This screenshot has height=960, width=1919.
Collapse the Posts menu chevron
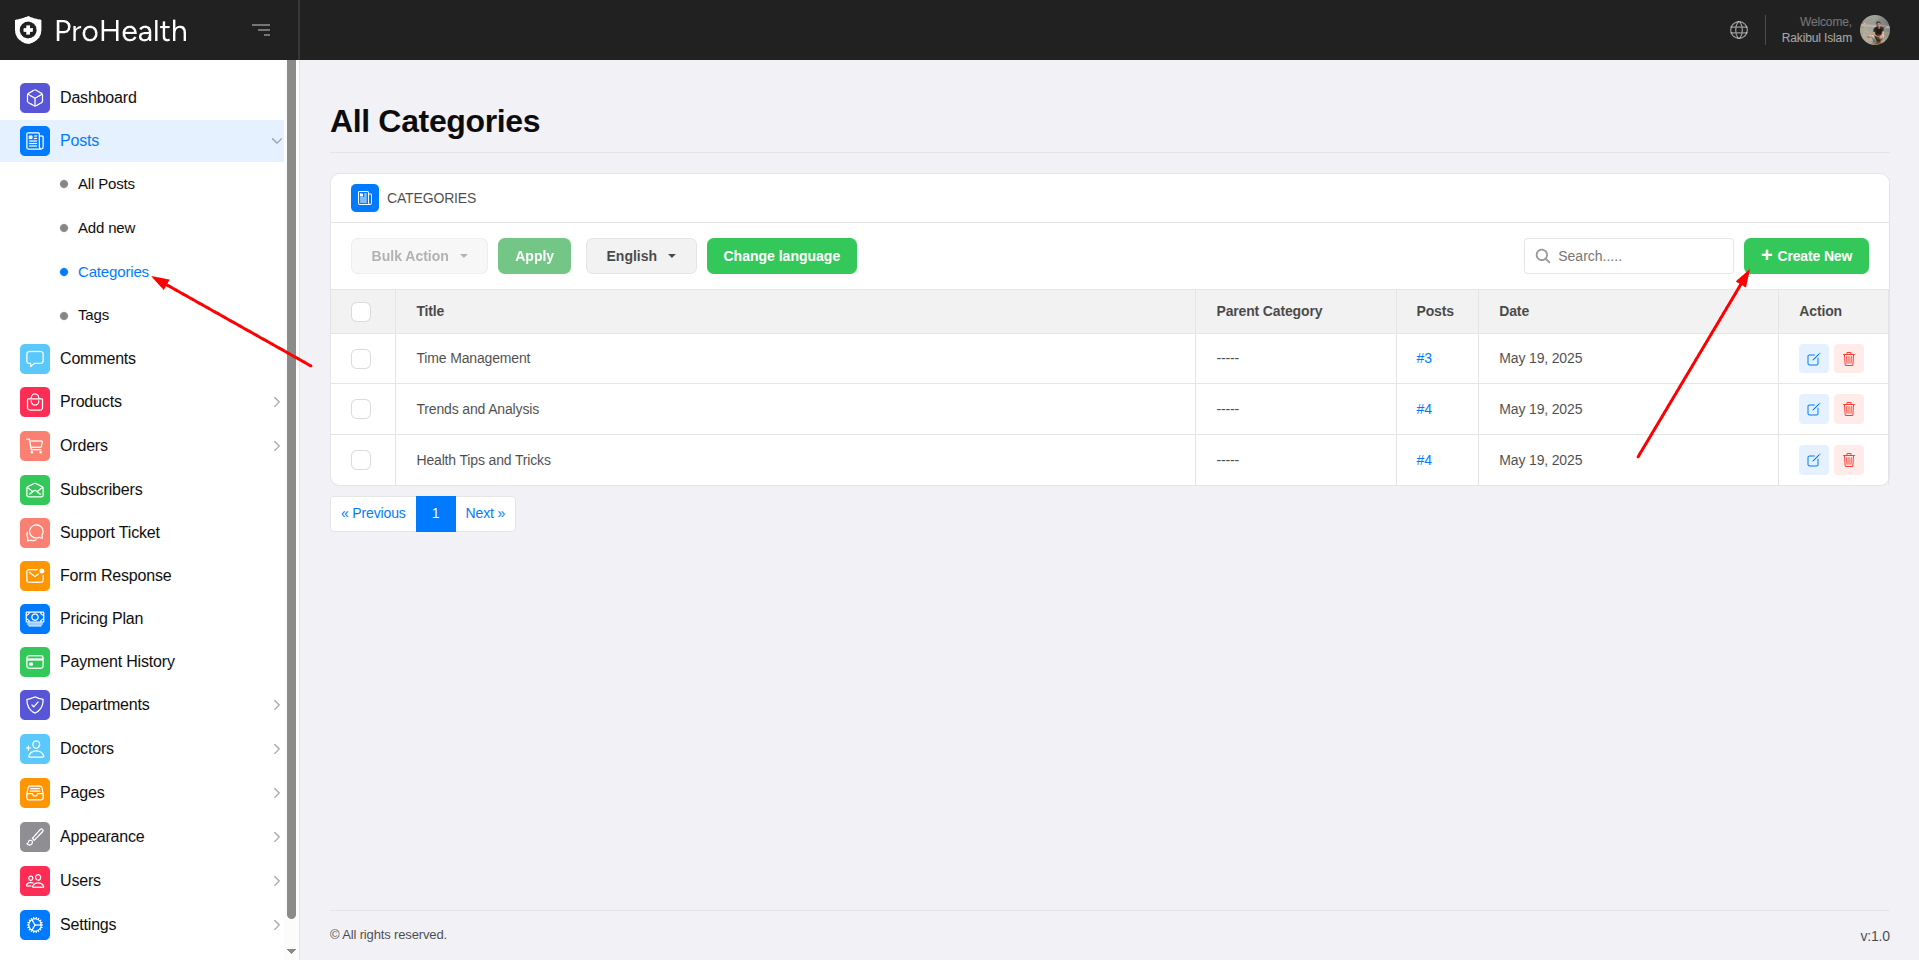(277, 141)
